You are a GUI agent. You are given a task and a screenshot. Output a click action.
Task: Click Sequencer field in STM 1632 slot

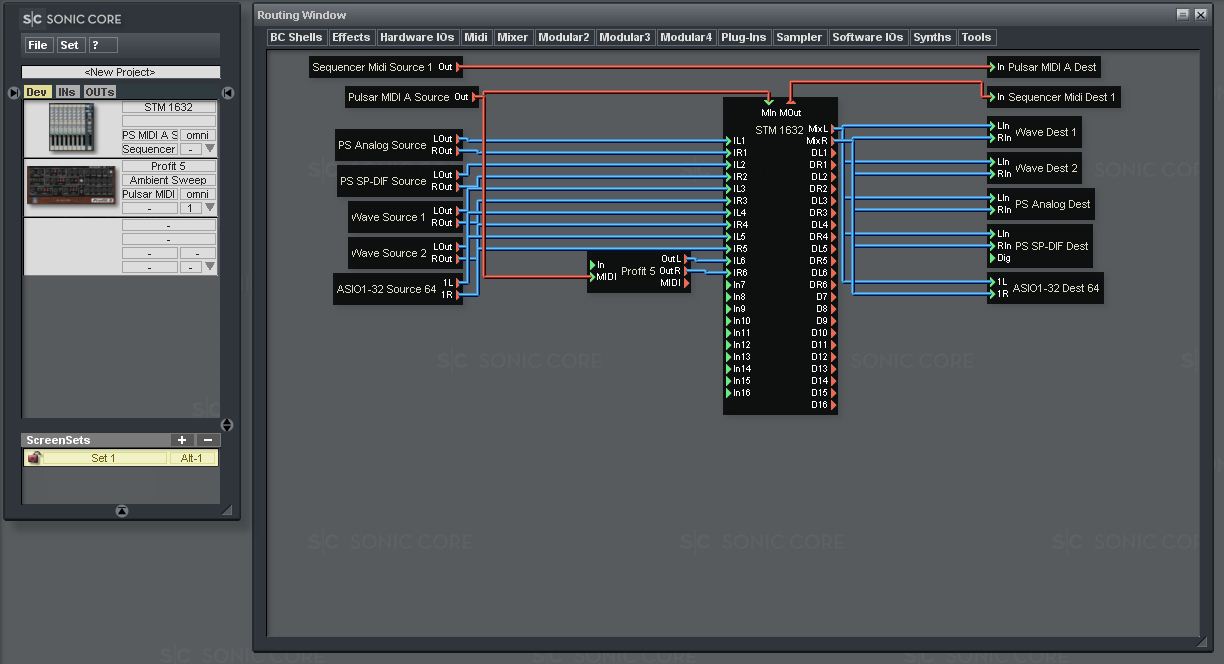click(150, 149)
